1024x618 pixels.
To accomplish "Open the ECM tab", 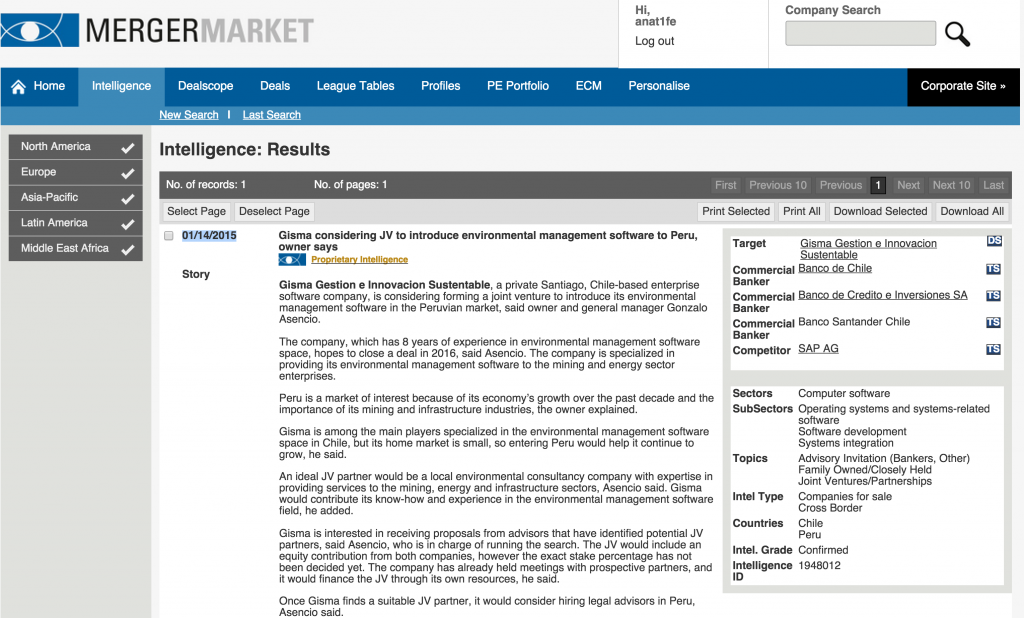I will point(588,86).
